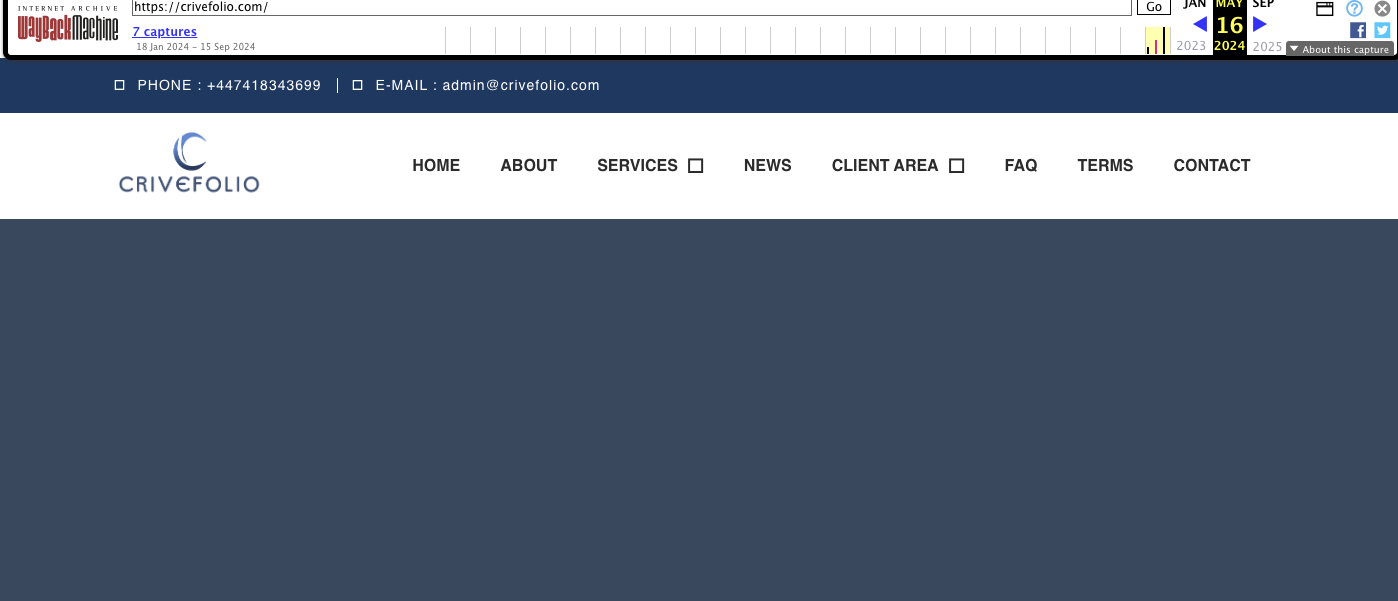
Task: Click the admin@crivefolio.com email link
Action: click(x=520, y=85)
